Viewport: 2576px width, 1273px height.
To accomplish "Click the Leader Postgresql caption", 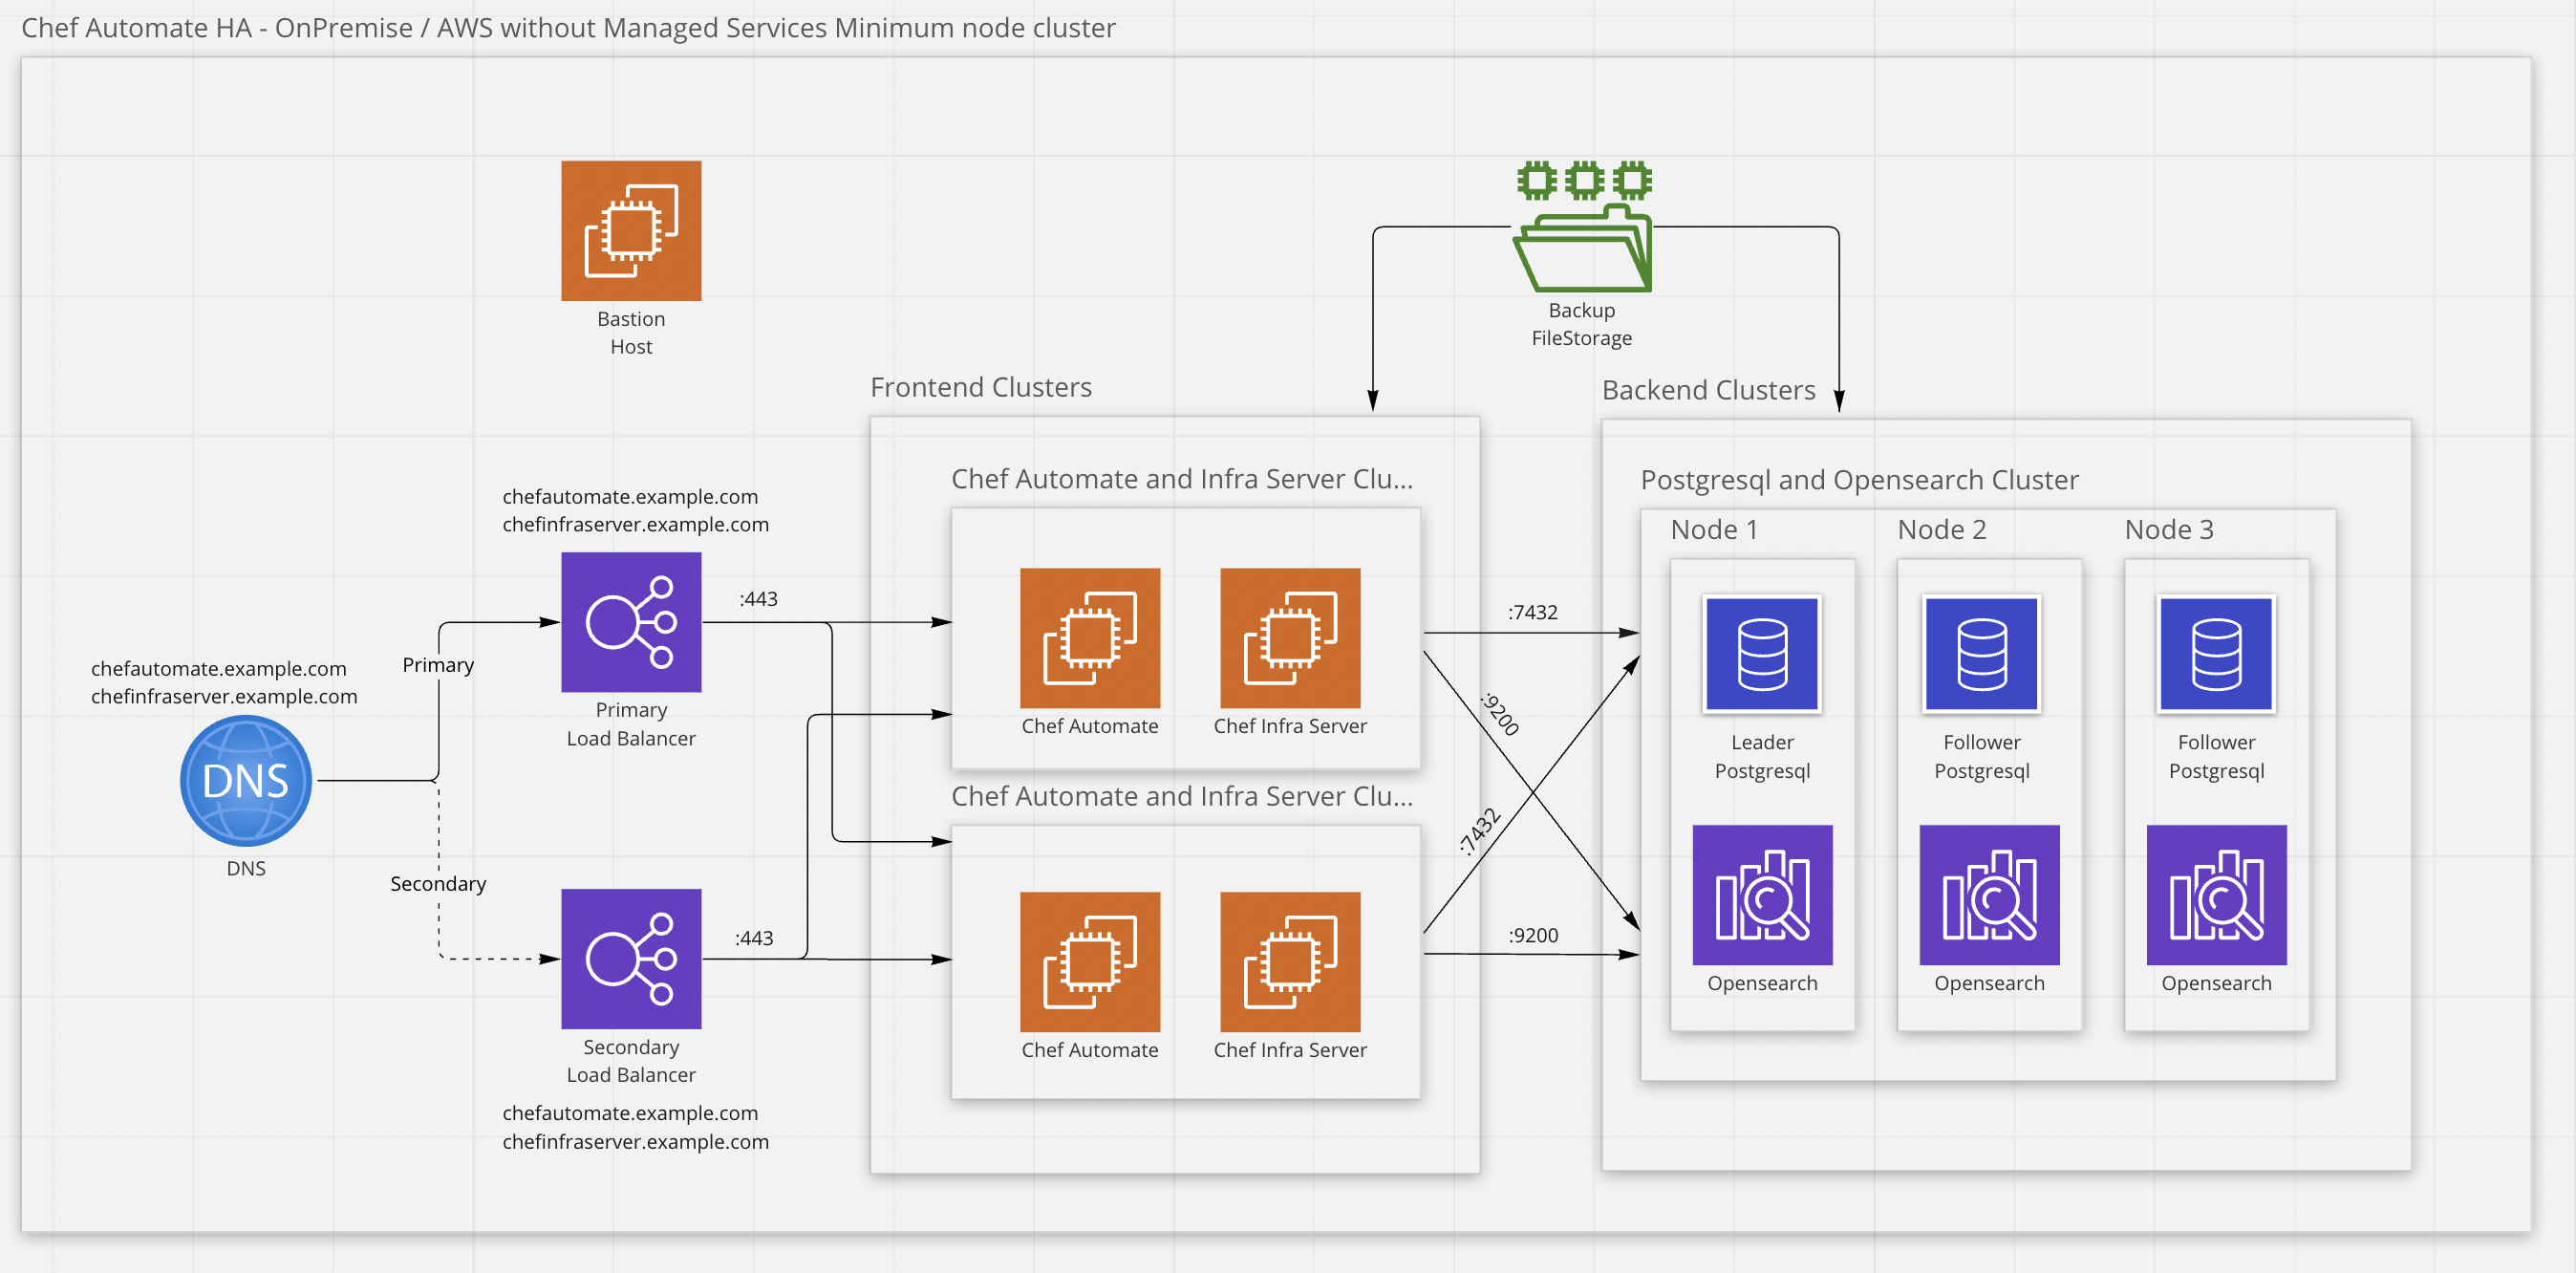I will (1762, 757).
